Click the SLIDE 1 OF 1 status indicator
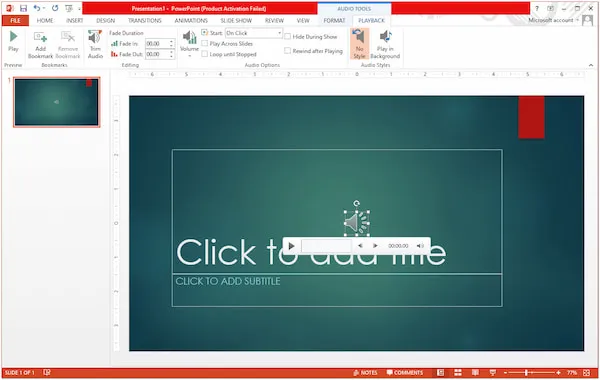This screenshot has width=600, height=380. coord(20,373)
